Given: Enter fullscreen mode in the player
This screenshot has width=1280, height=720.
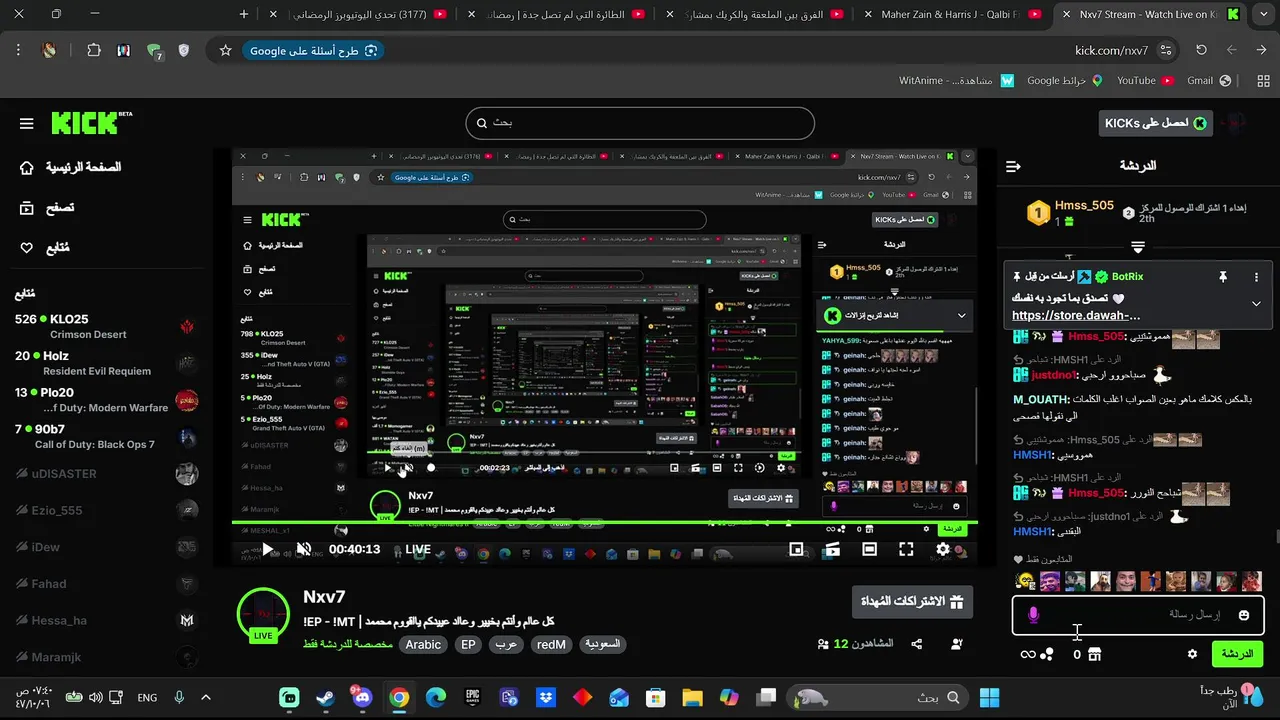Looking at the screenshot, I should coord(906,549).
